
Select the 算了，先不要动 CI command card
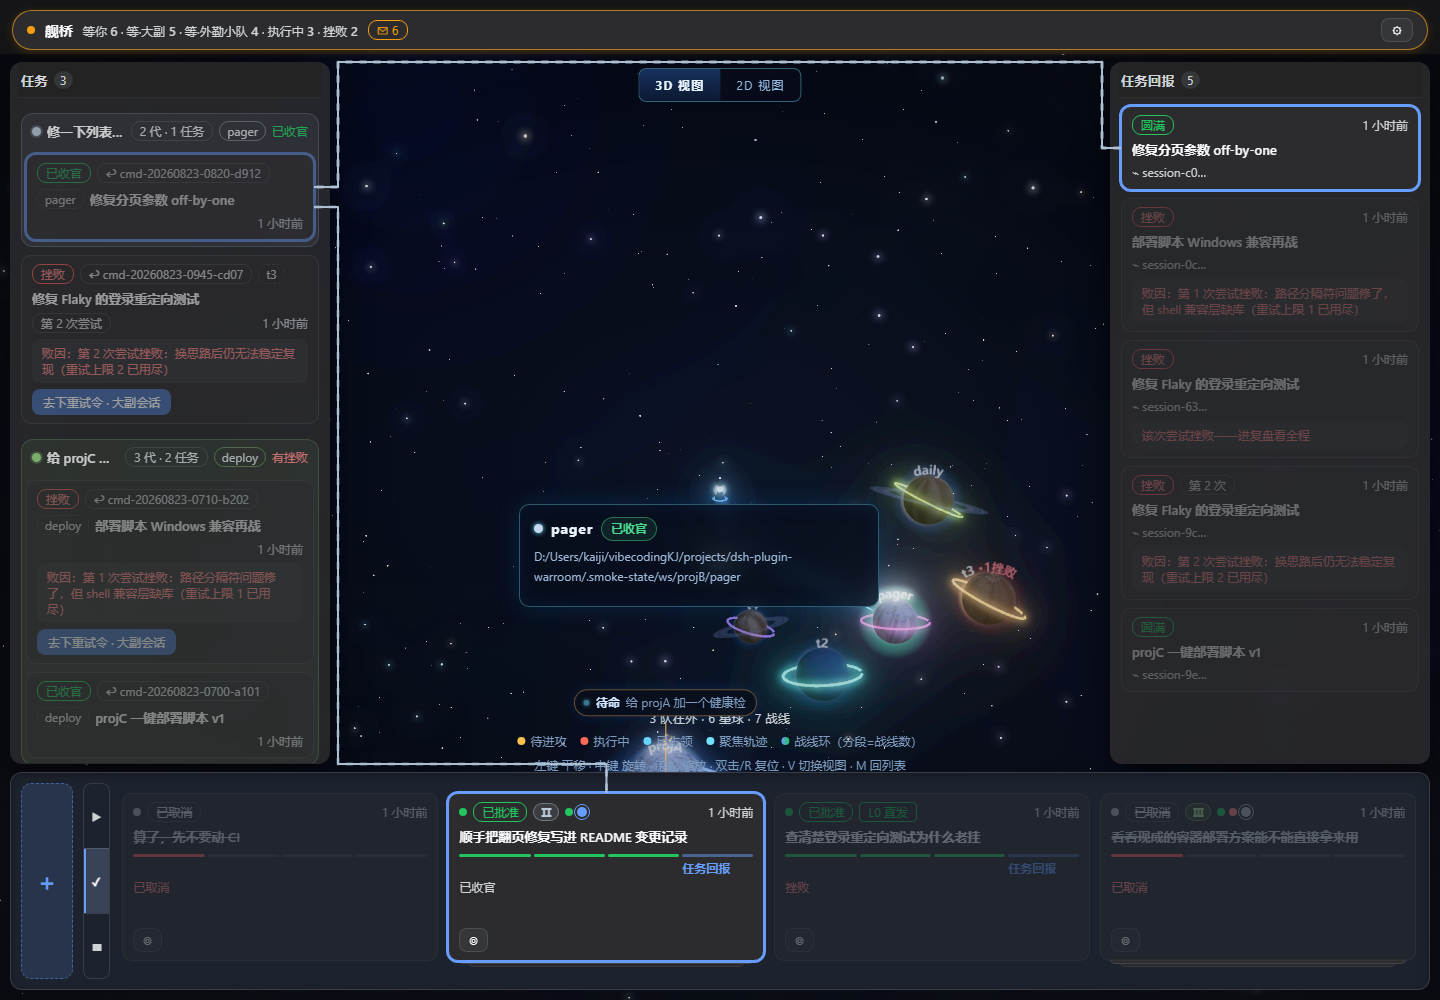coord(279,877)
